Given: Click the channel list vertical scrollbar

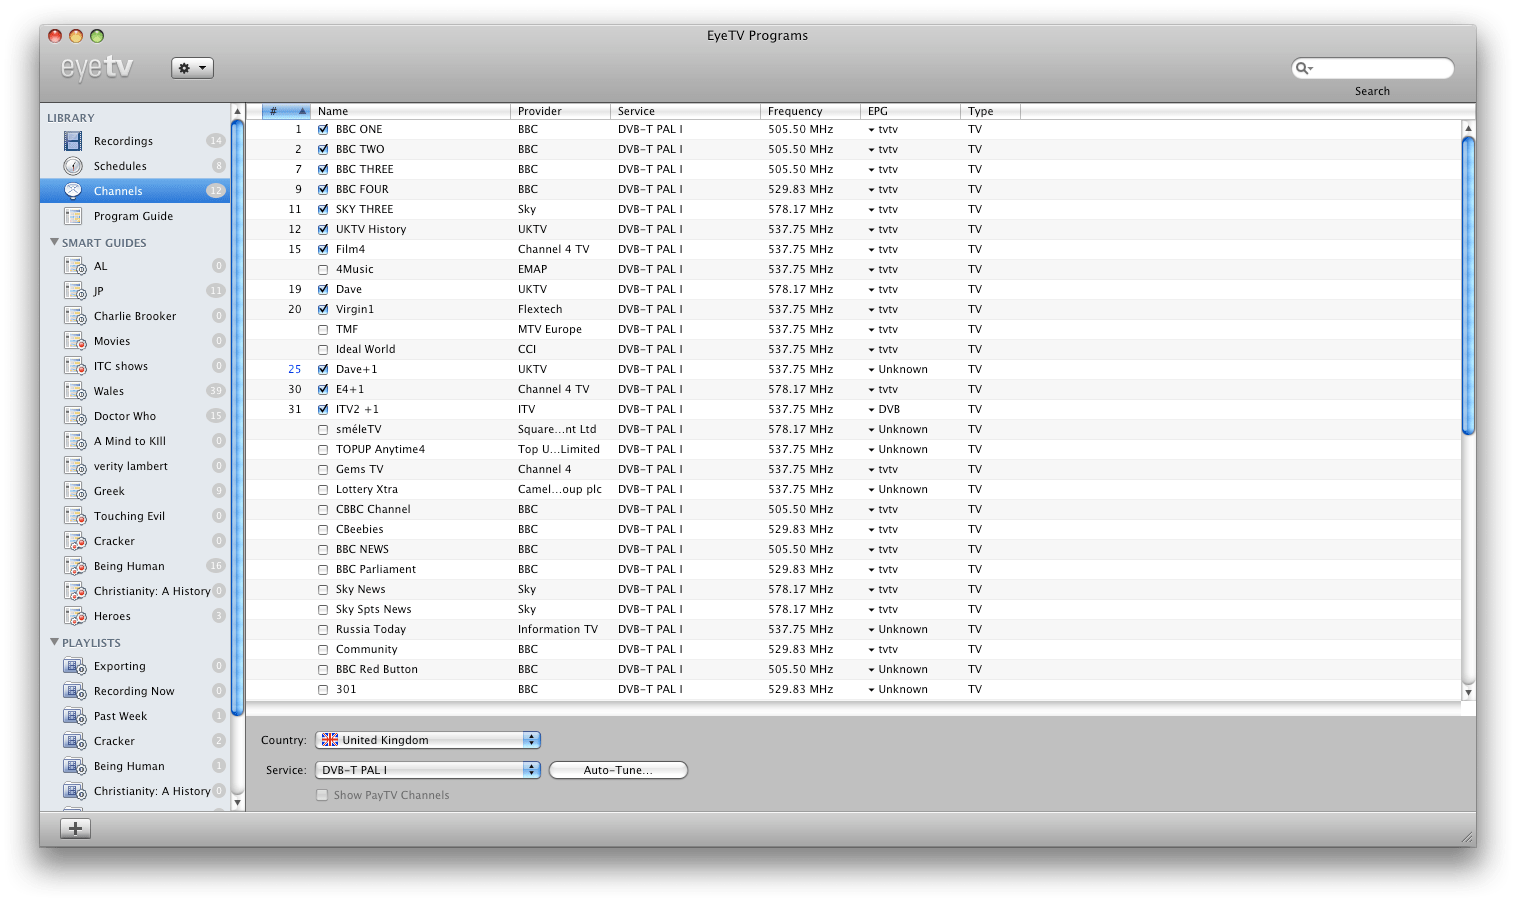Looking at the screenshot, I should coord(1468,285).
